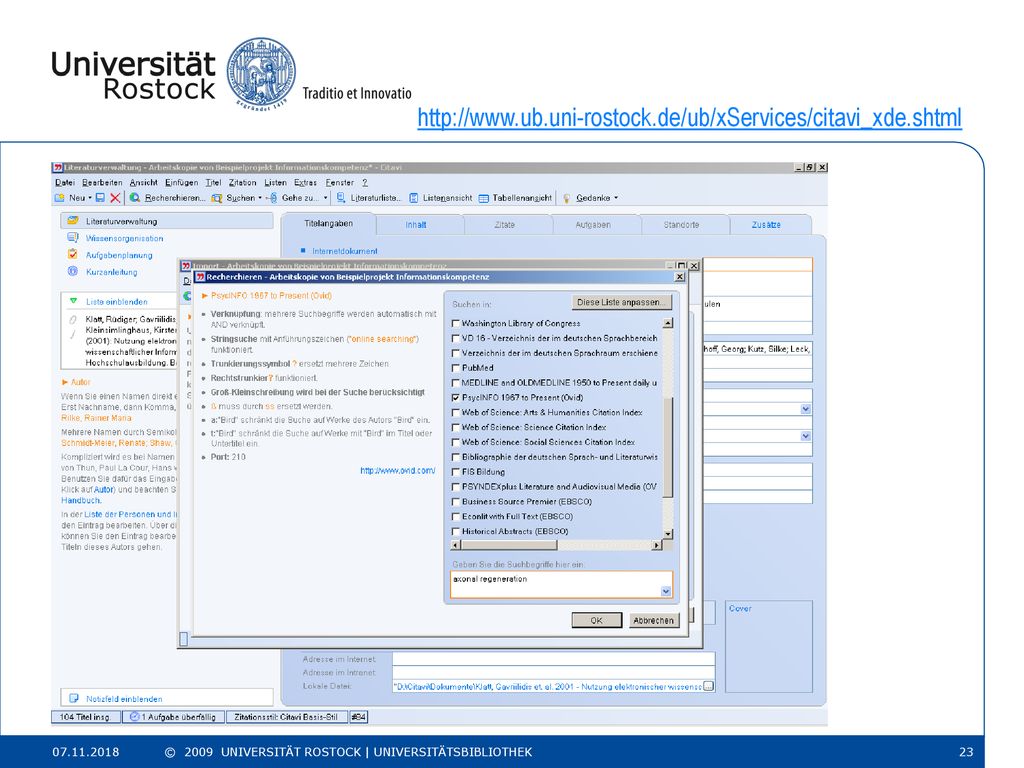Open the Datei menu
This screenshot has height=768, width=1024.
point(65,183)
